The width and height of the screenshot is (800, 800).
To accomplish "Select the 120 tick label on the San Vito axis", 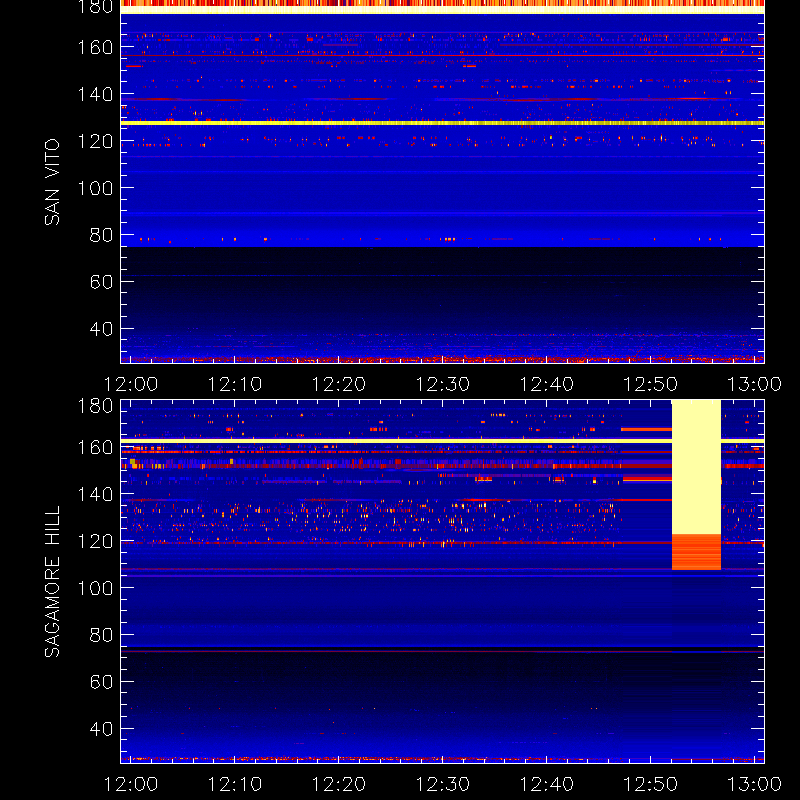I will coord(95,141).
